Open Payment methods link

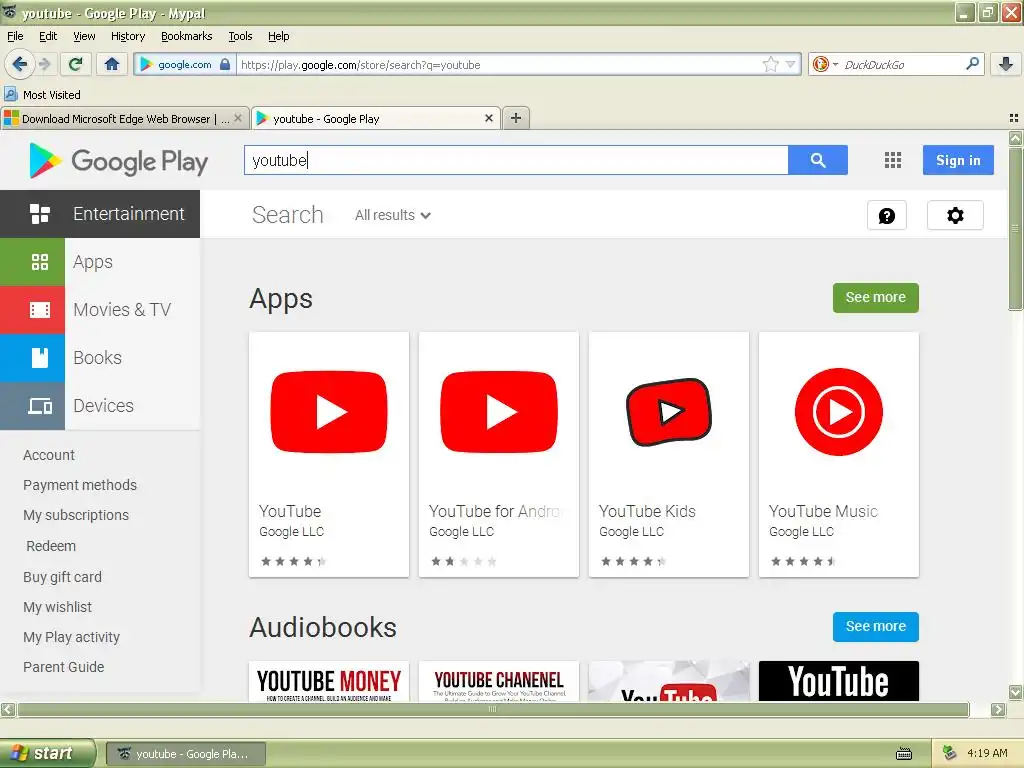point(80,485)
